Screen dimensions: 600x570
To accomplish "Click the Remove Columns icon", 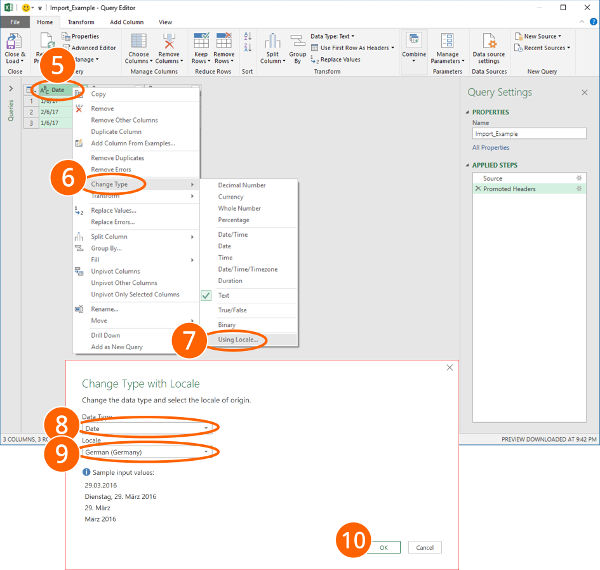I will [169, 41].
